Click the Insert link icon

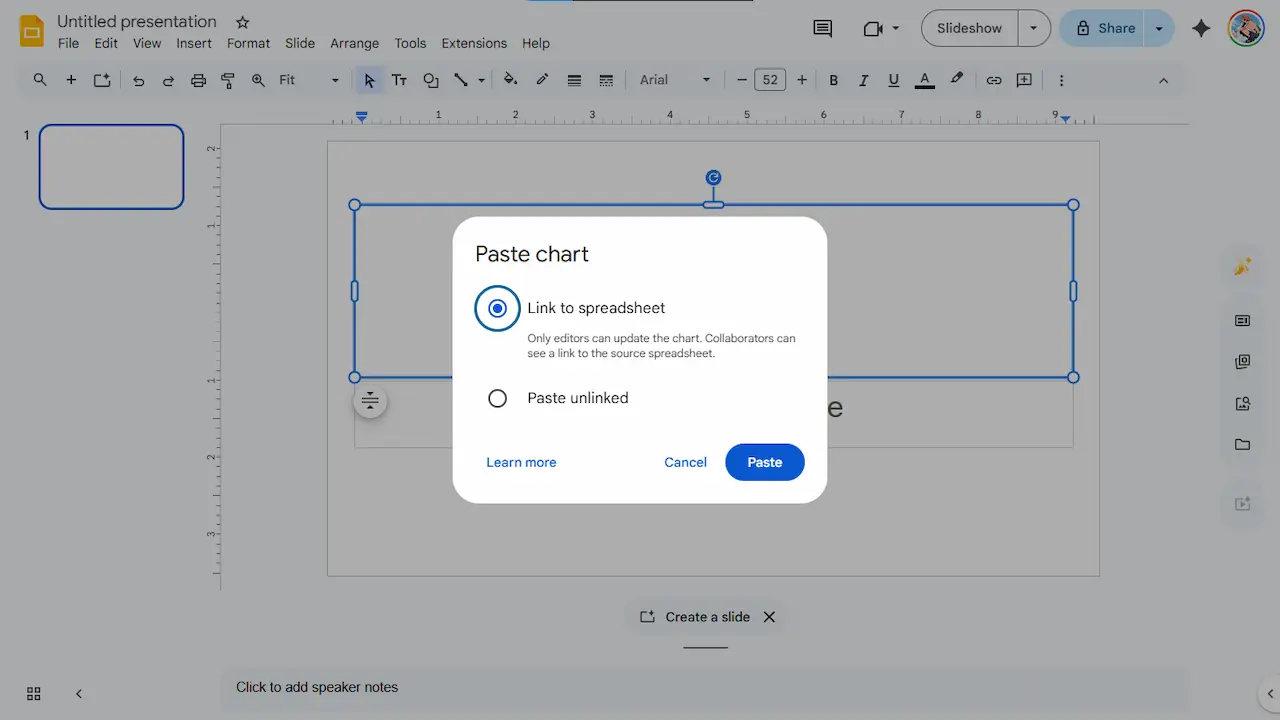pos(993,80)
